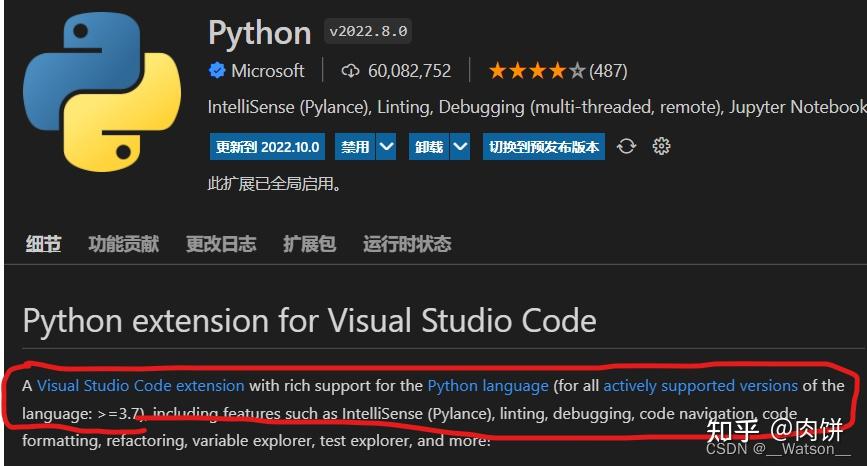Click the Python extension for Visual Studio Code heading

[310, 321]
